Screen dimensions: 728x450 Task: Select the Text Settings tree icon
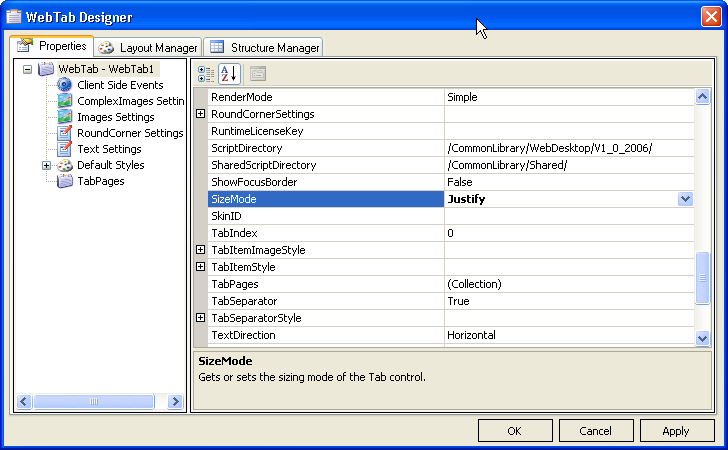pyautogui.click(x=65, y=149)
